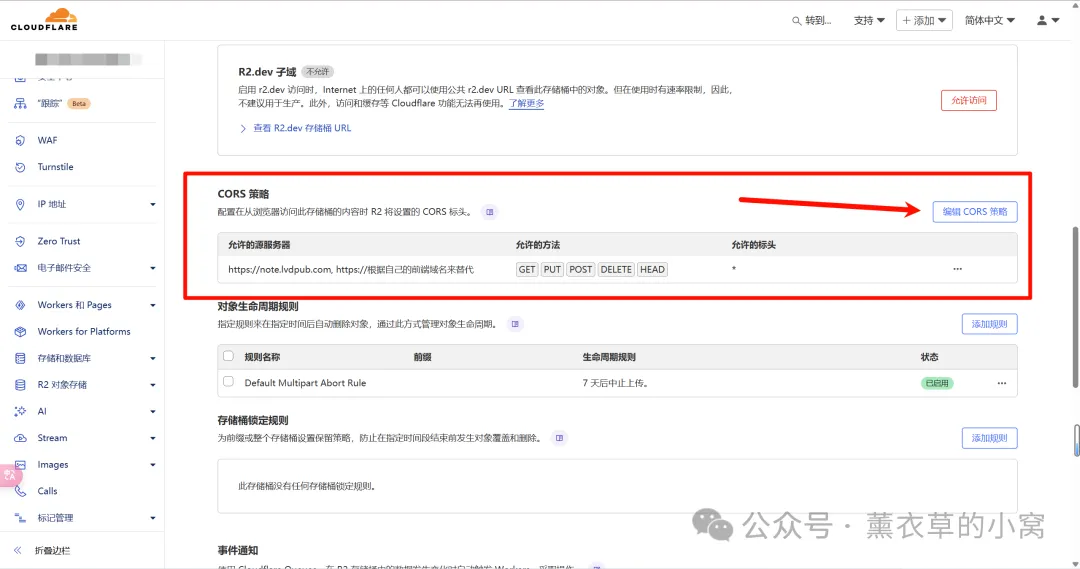Open 对象生命周期规则 documentation icon
The width and height of the screenshot is (1080, 569).
[515, 324]
